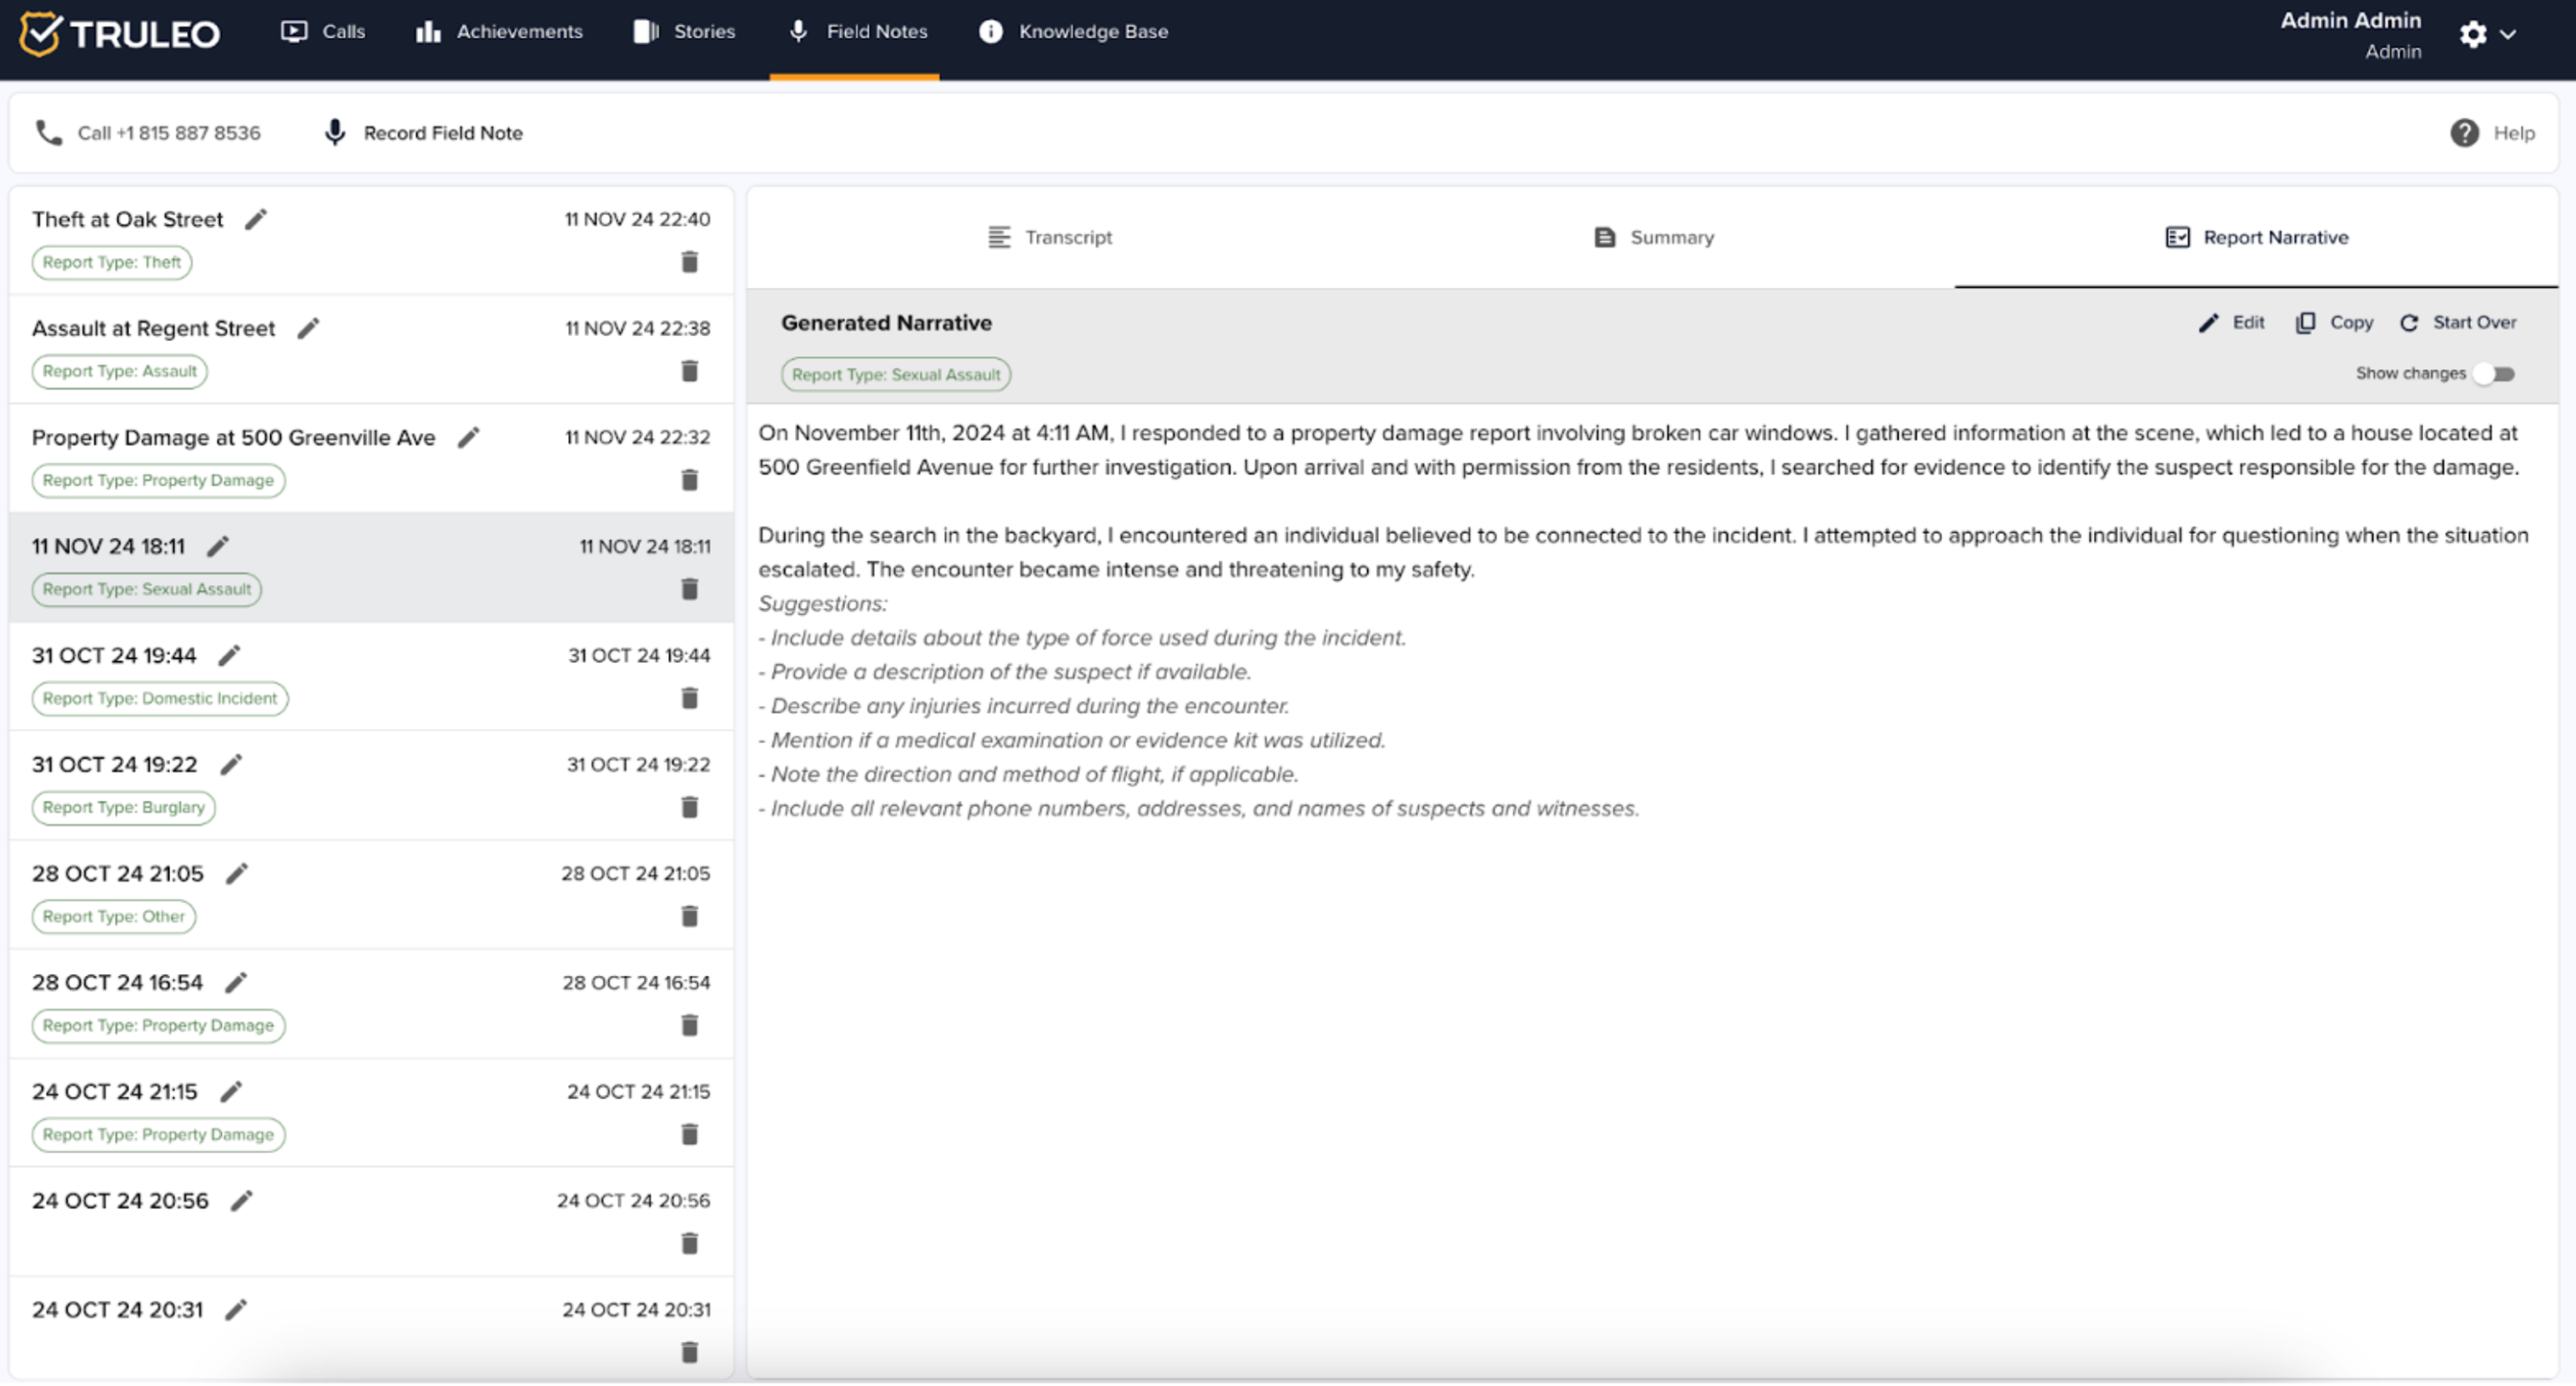Delete the 31 OCT 24 19:44 note
This screenshot has width=2576, height=1386.
point(689,698)
